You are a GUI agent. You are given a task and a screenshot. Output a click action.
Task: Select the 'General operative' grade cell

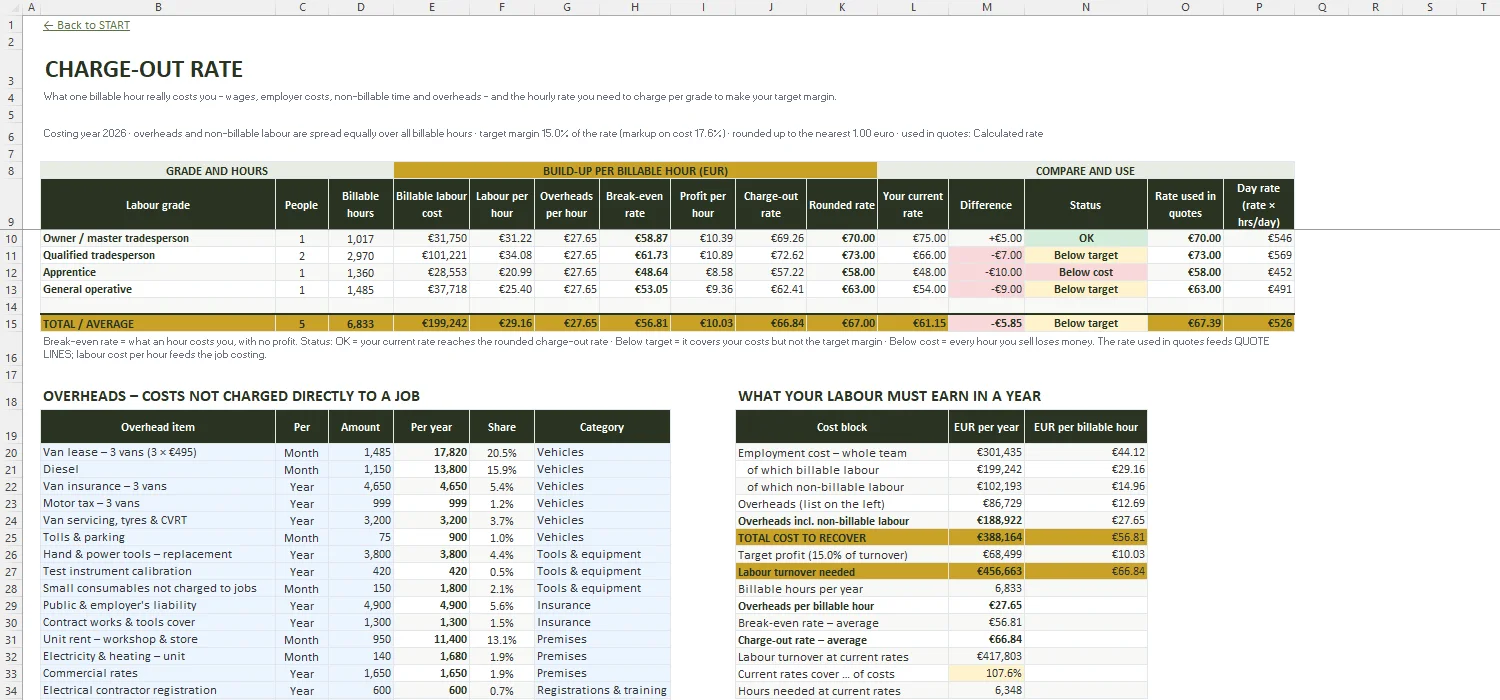tap(158, 289)
